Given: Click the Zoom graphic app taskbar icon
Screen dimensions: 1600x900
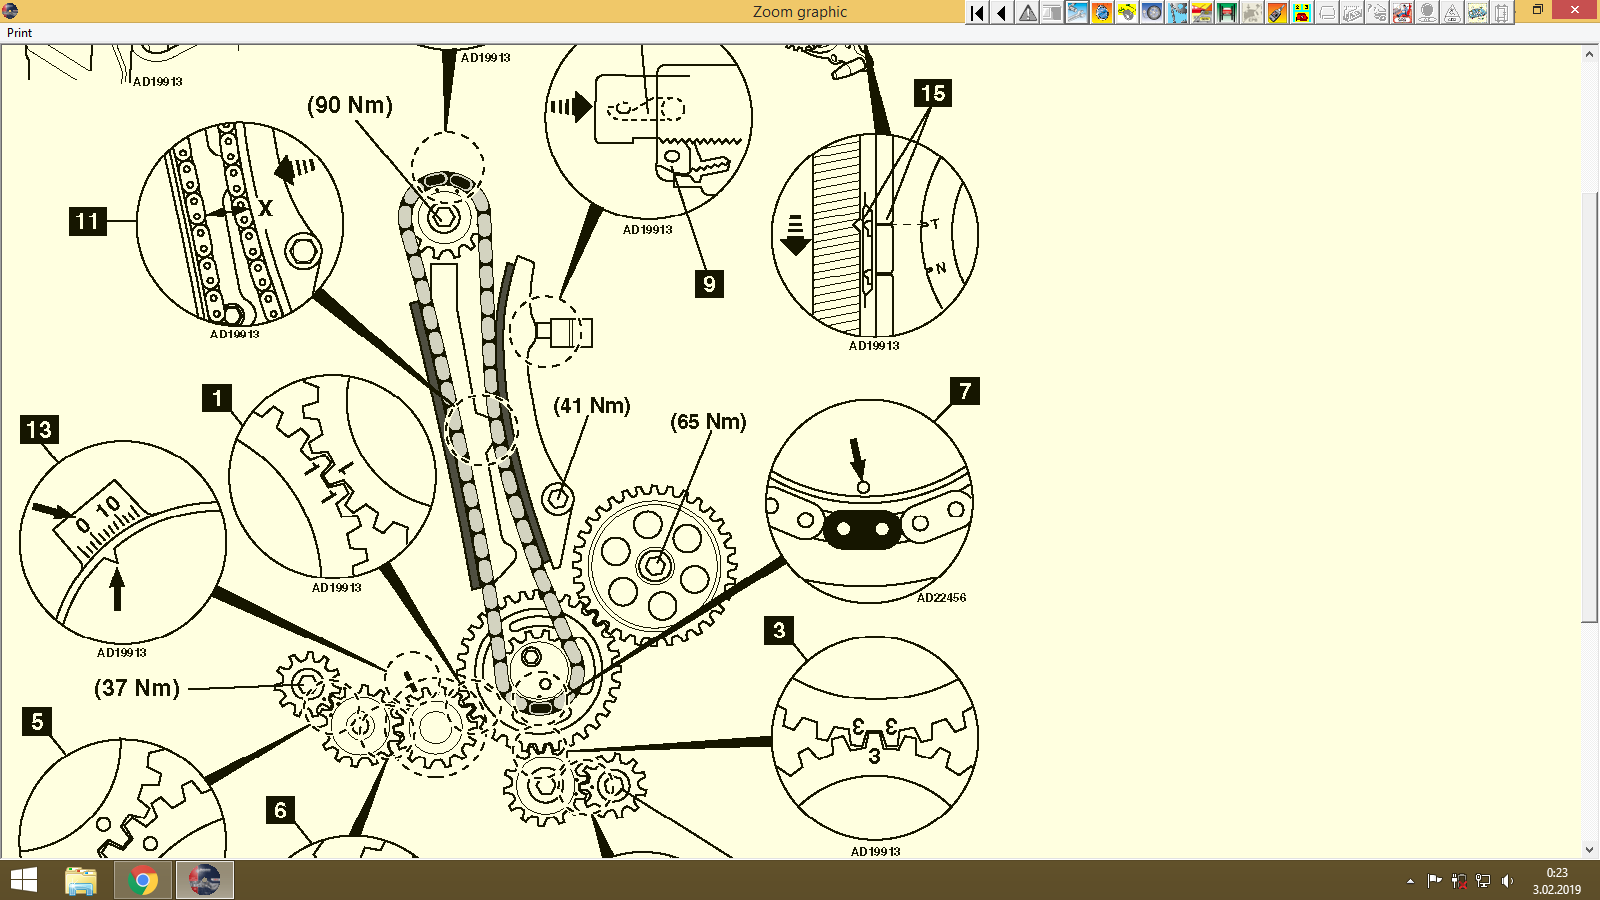Looking at the screenshot, I should click(204, 881).
